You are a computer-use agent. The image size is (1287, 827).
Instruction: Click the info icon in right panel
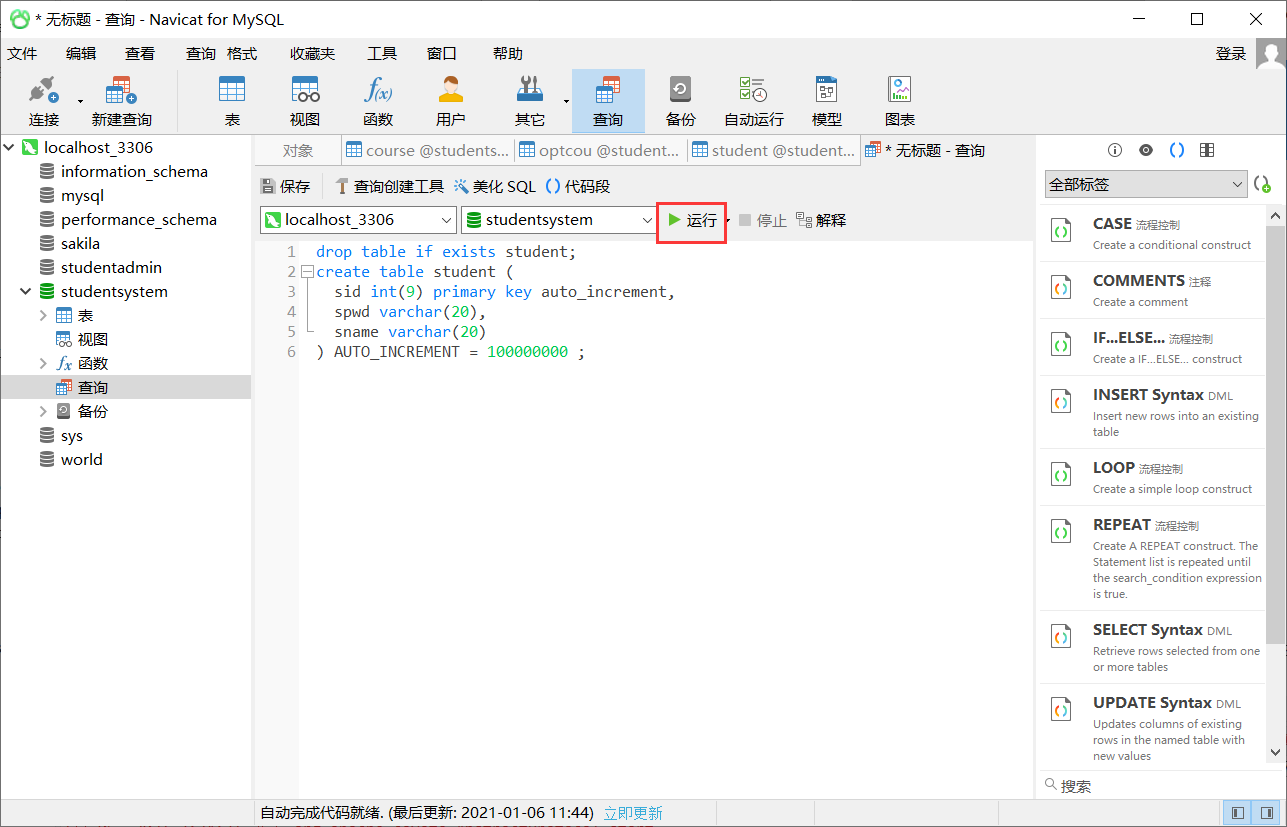pos(1115,150)
